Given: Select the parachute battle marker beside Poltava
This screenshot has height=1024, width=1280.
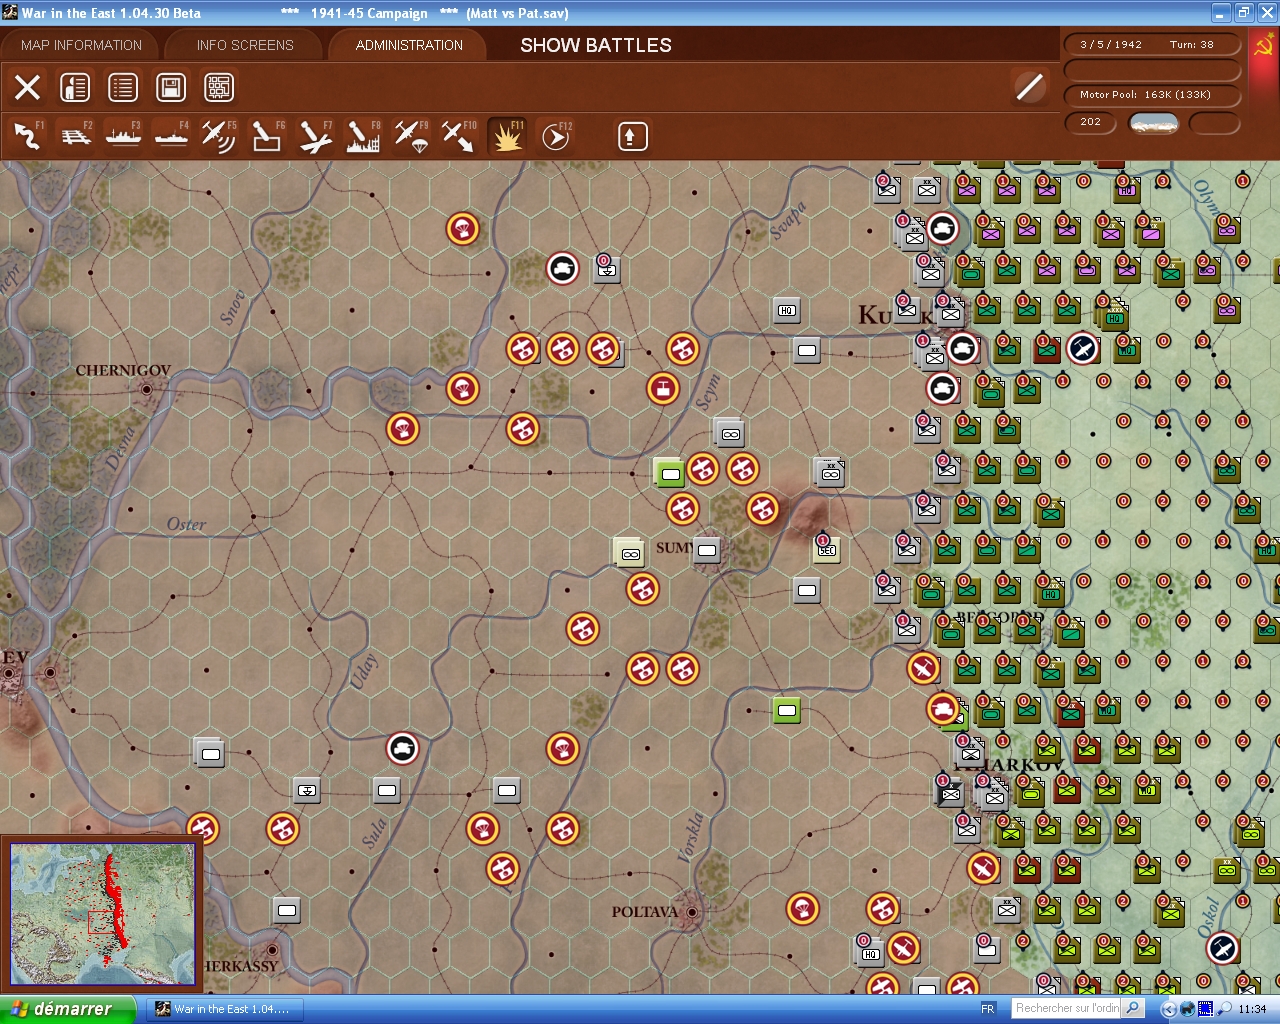Looking at the screenshot, I should [803, 908].
